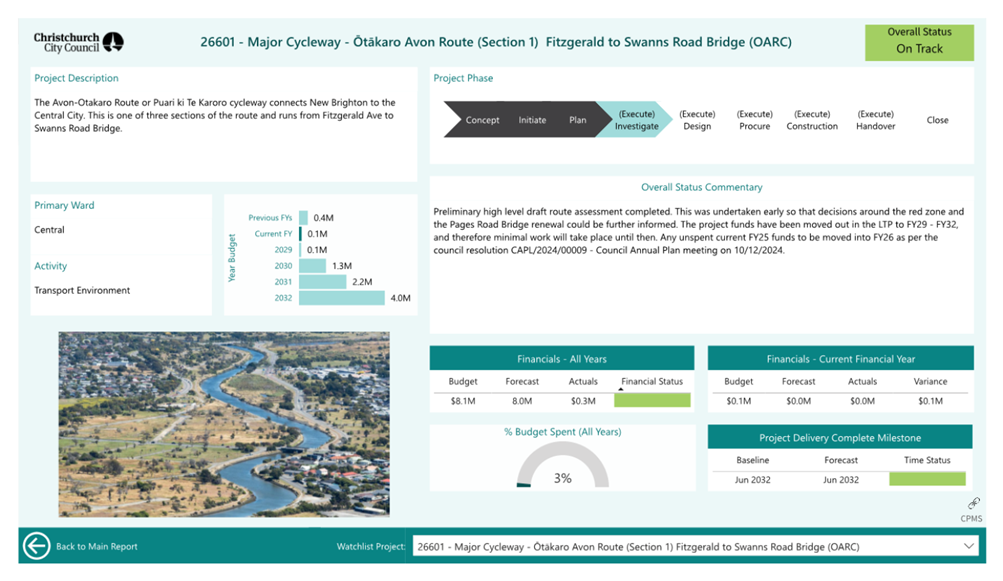
Task: Click the 4.0M label beside the 2032 bar
Action: [400, 298]
